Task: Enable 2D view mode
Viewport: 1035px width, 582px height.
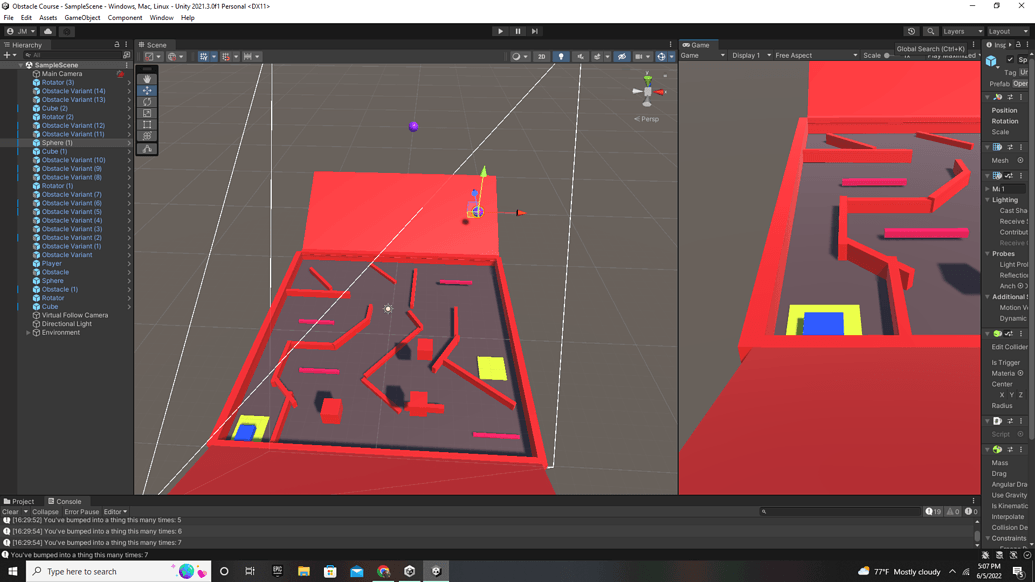Action: click(x=541, y=56)
